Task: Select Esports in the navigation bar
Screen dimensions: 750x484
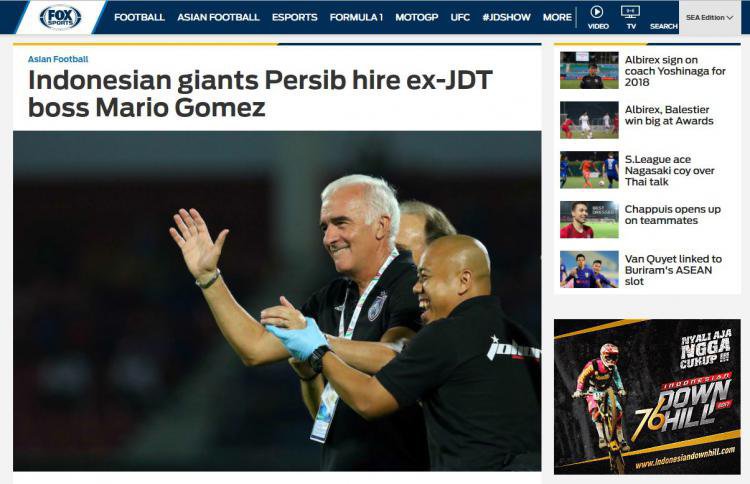Action: (295, 17)
